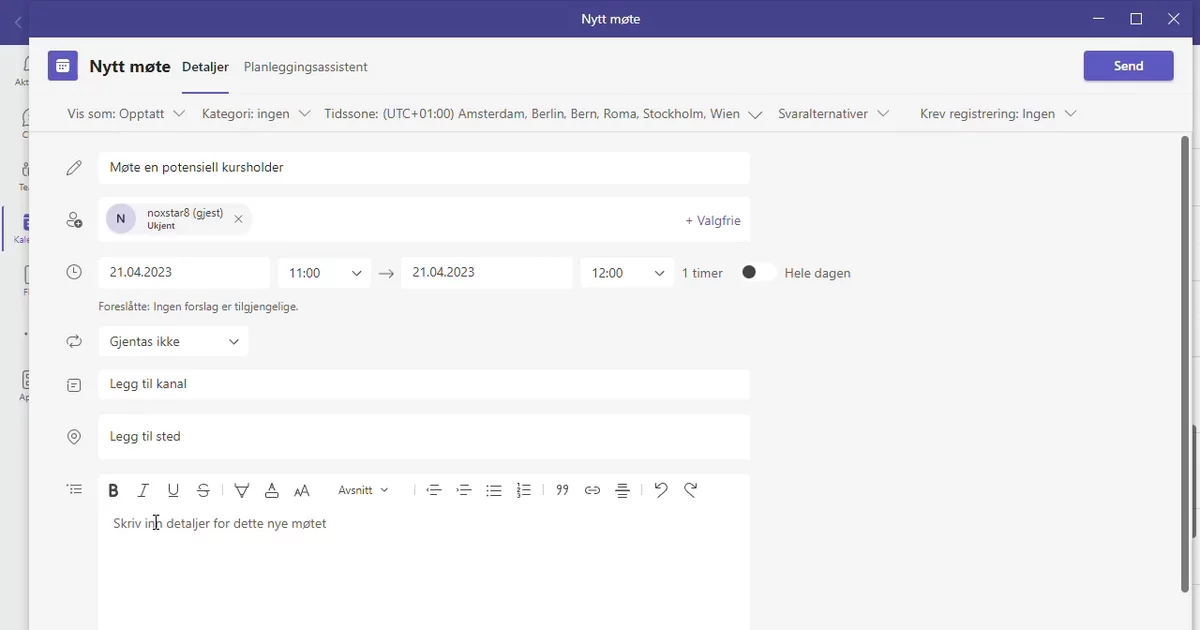
Task: Insert a hyperlink
Action: [592, 490]
